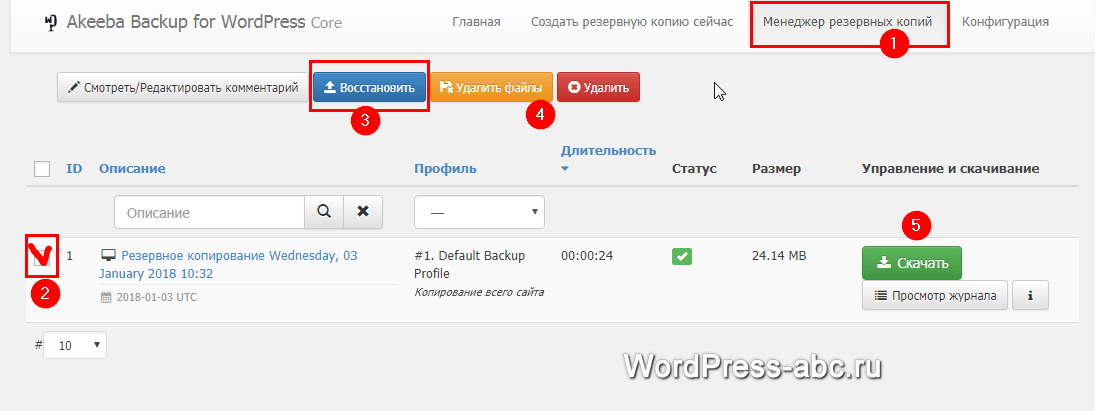Screen dimensions: 1095x411
Task: Toggle the select-all checkbox in table header
Action: (x=42, y=169)
